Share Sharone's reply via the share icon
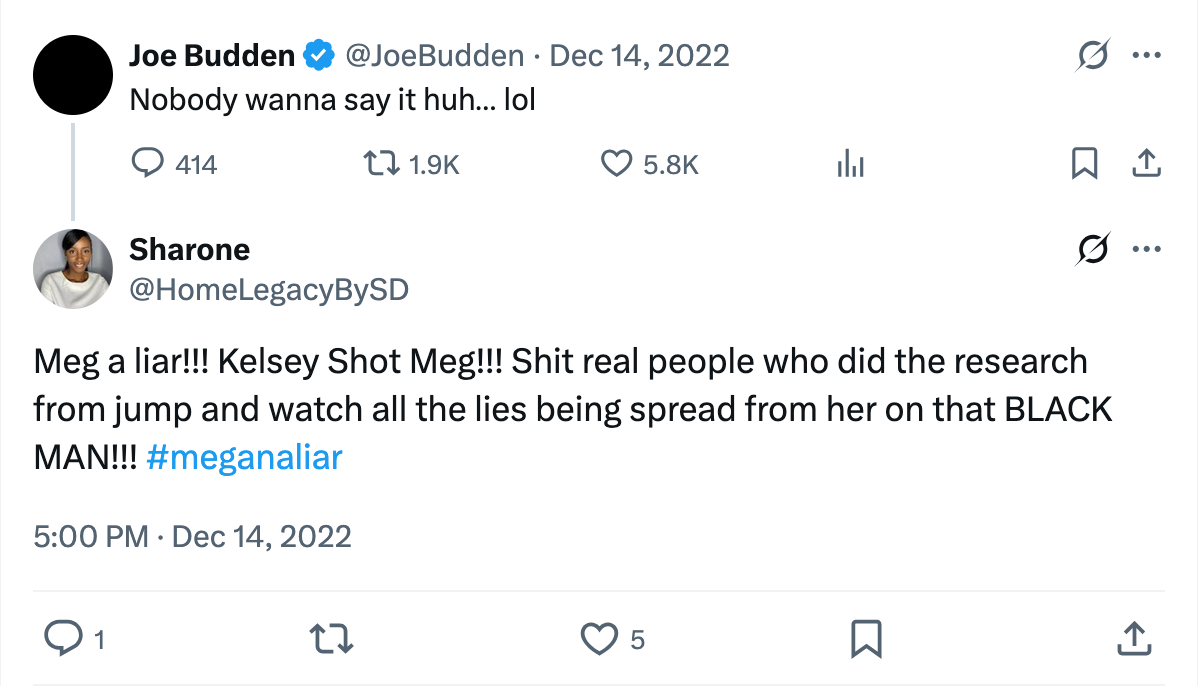 tap(1132, 637)
